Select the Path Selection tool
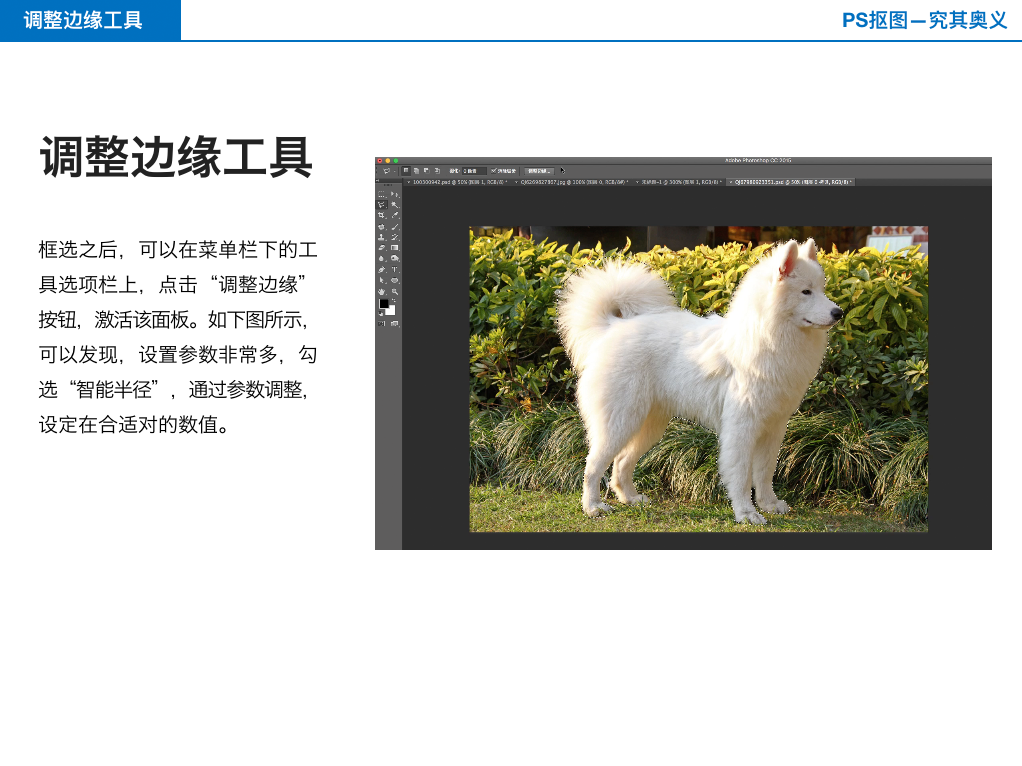Viewport: 1022px width, 766px height. click(x=381, y=280)
